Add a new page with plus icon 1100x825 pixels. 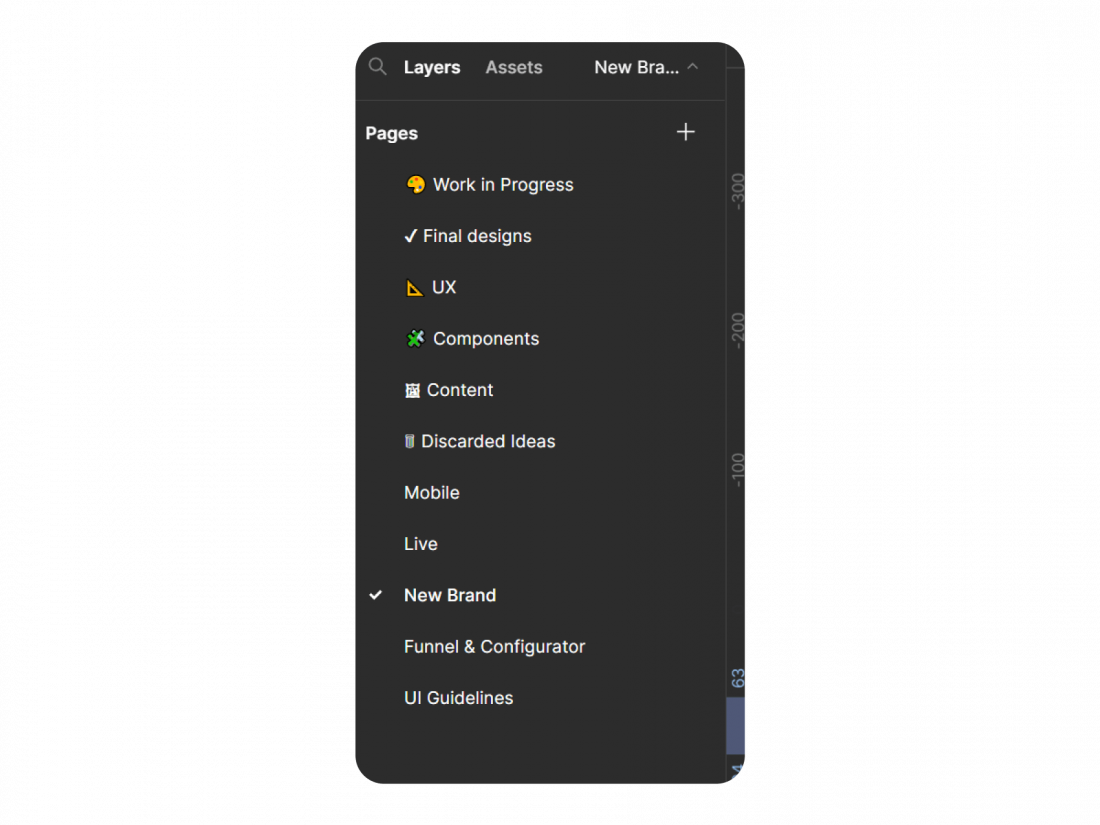(x=685, y=132)
